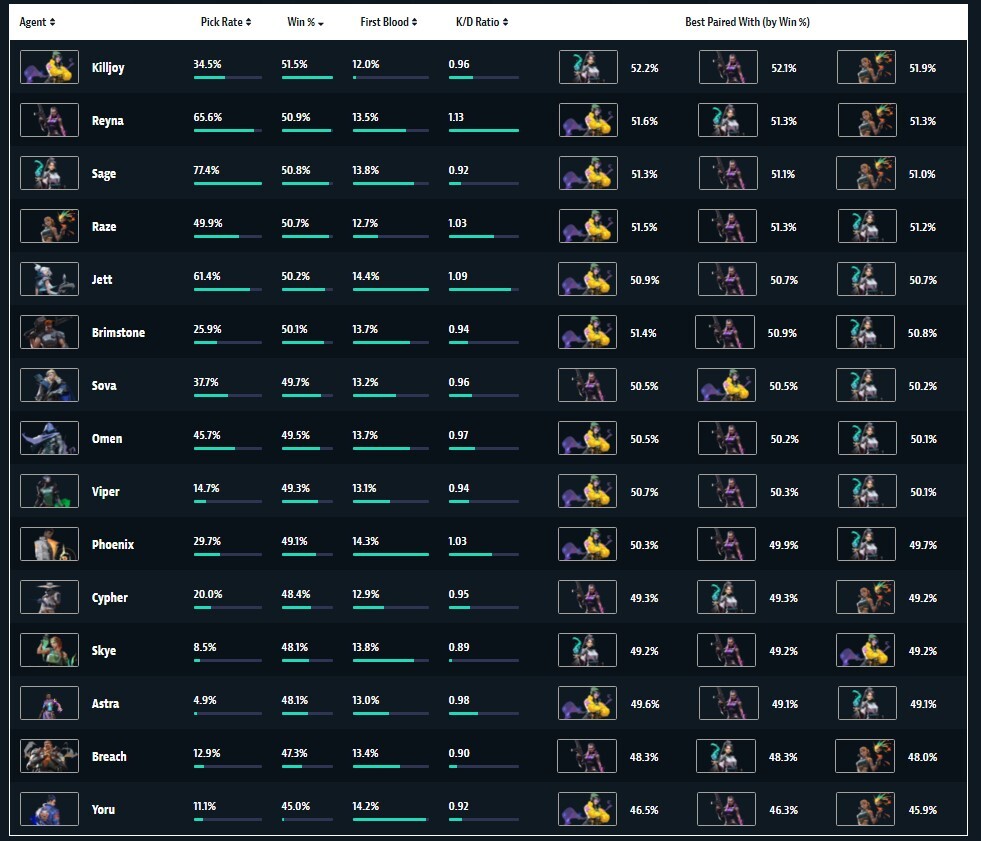
Task: Sort by K/D Ratio column header
Action: (x=482, y=22)
